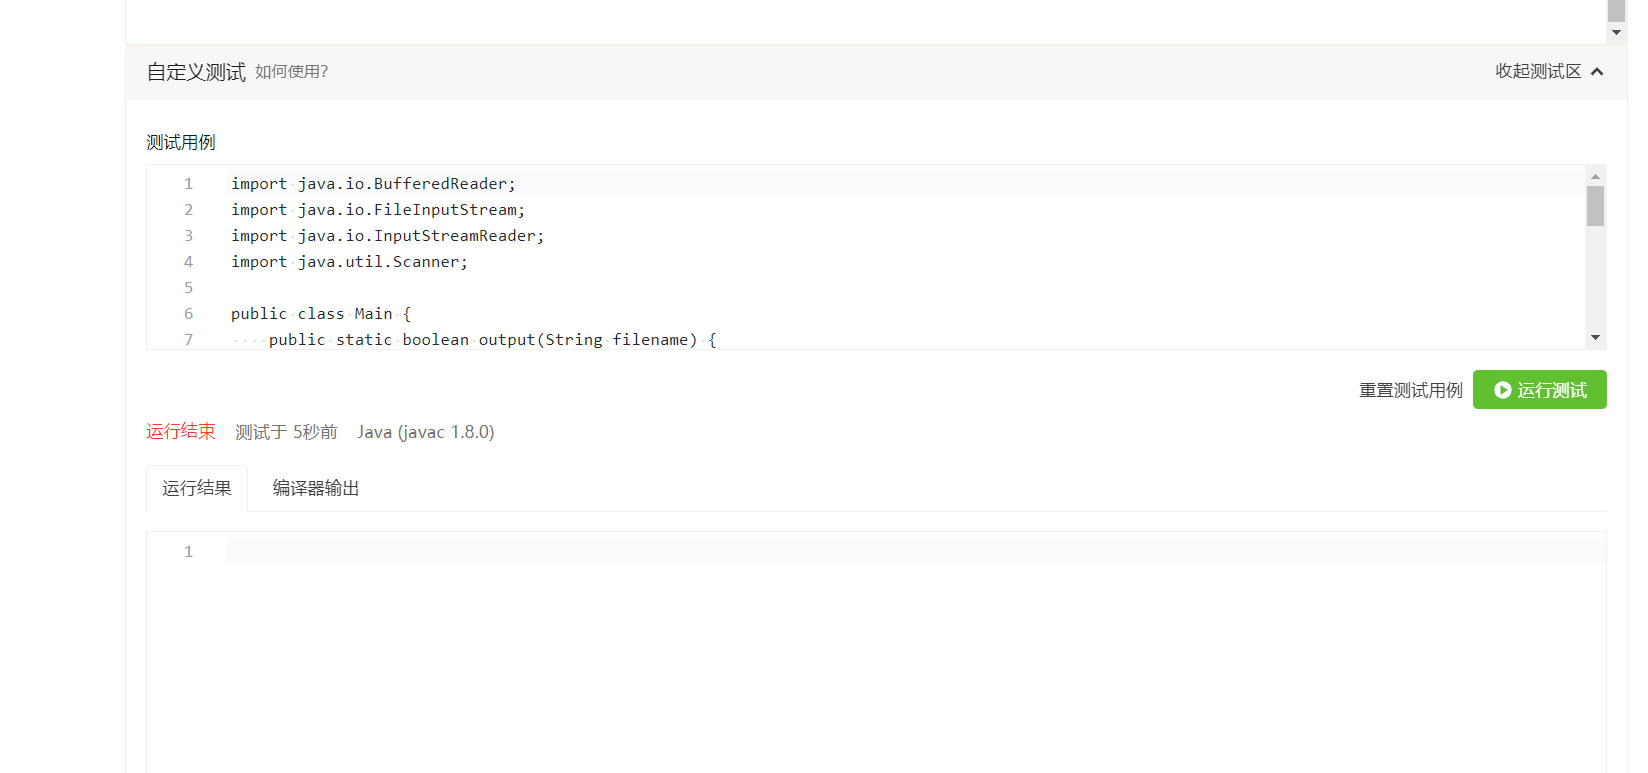Click the play icon inside 运行测试 button
This screenshot has height=773, width=1648.
point(1502,390)
